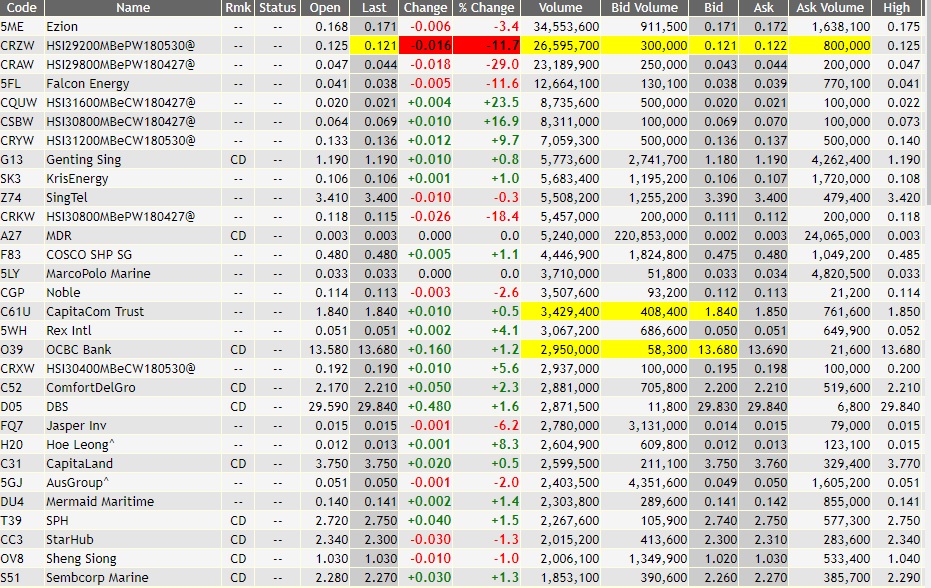Select the HSI30800MBeCW180427@ warrant name
Viewport: 931px width, 588px height.
pyautogui.click(x=121, y=122)
